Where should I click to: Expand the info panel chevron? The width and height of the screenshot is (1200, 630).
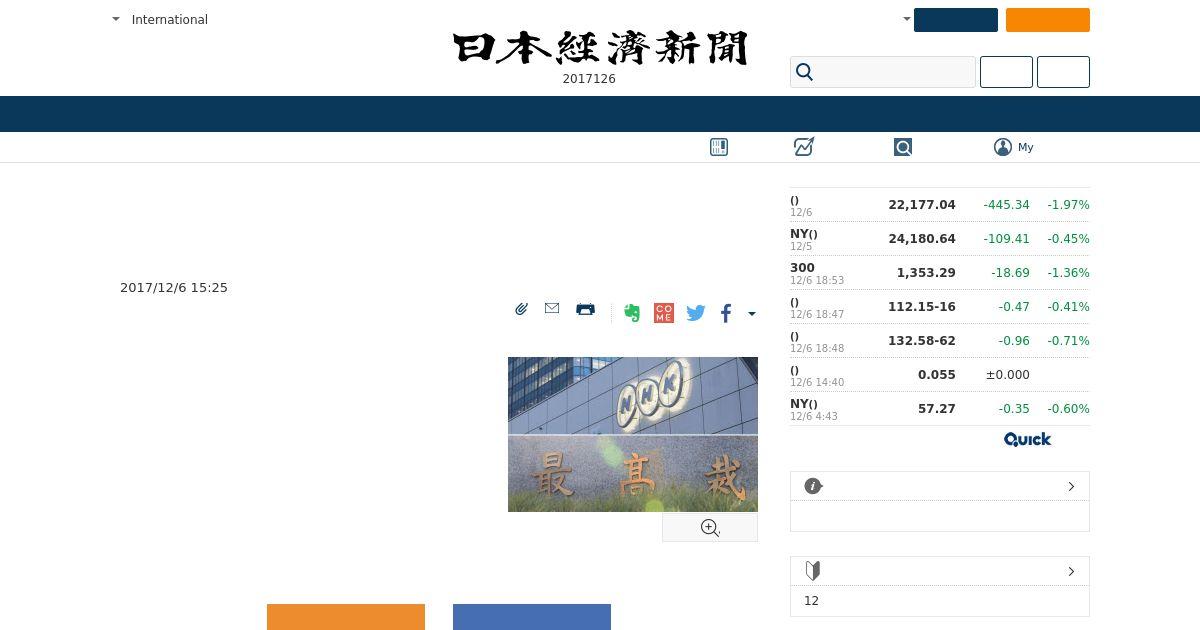(1071, 486)
